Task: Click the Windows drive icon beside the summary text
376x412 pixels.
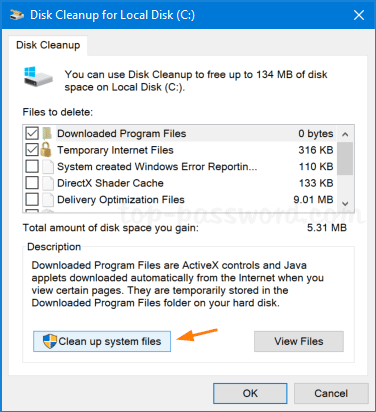Action: [38, 77]
